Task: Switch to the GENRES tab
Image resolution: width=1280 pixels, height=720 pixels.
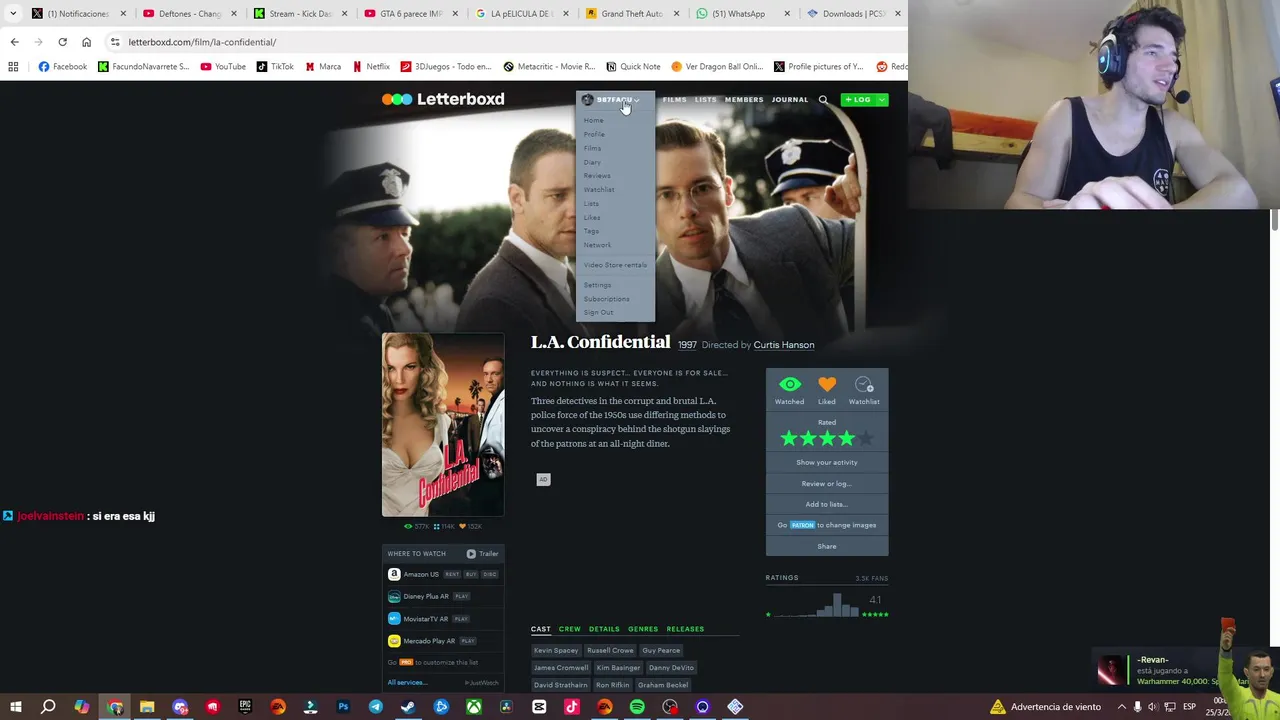Action: [x=643, y=629]
